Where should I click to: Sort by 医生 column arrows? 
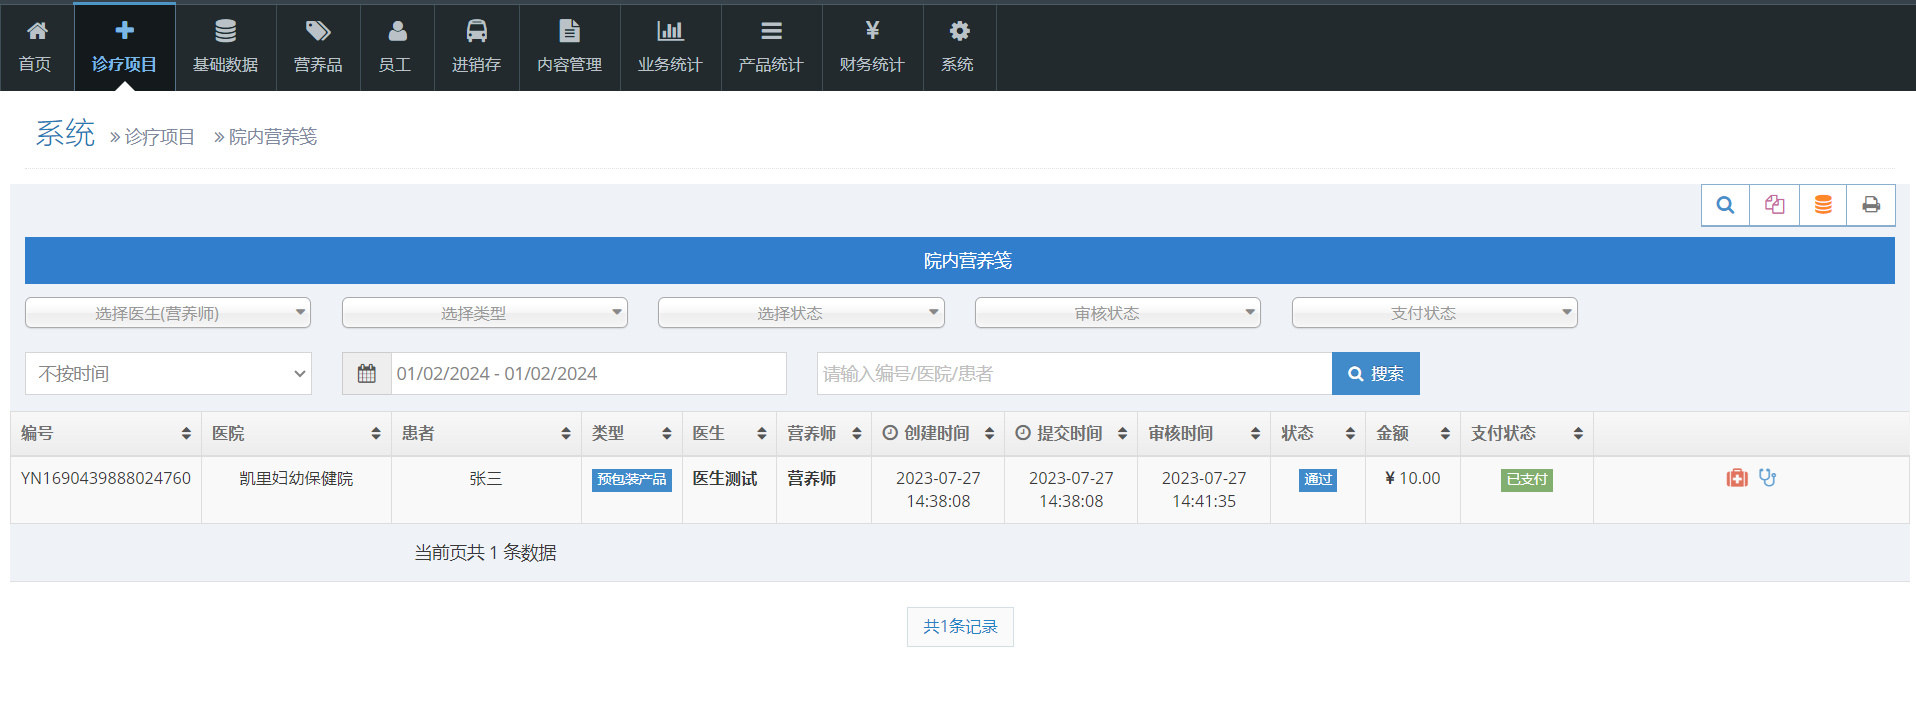coord(762,433)
